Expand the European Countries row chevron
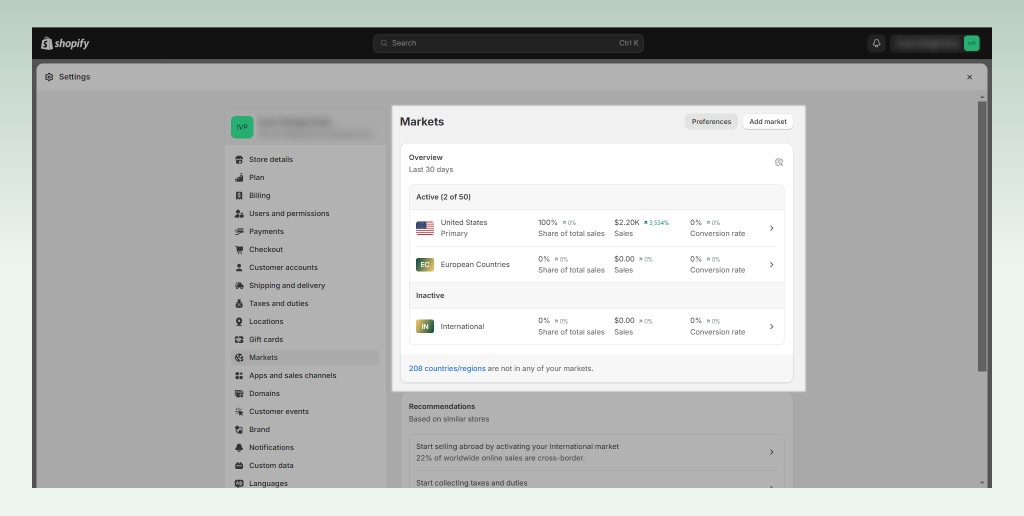Screen dimensions: 1024x516 (x=771, y=265)
